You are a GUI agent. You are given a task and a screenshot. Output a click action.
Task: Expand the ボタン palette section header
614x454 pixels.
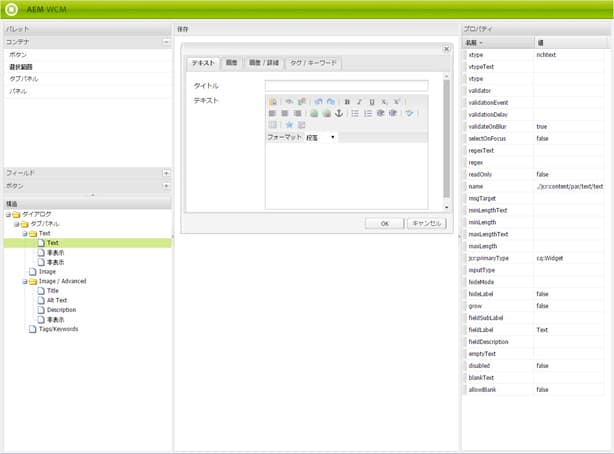[166, 186]
